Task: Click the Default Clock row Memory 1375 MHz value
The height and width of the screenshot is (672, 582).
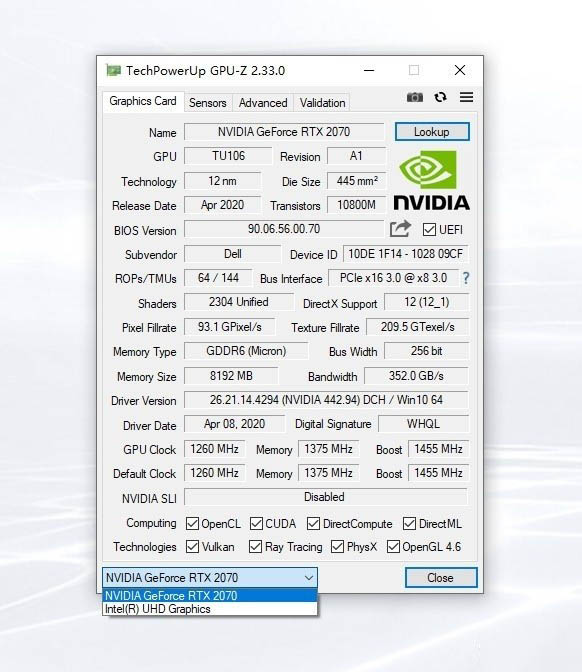Action: (x=328, y=473)
